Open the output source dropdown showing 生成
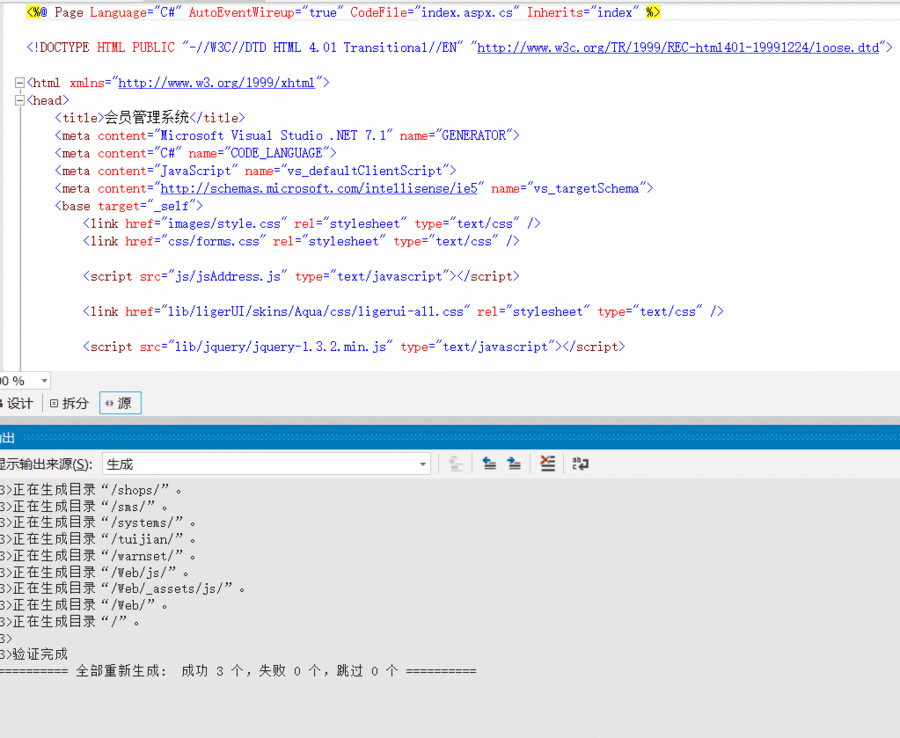900x738 pixels. pos(266,464)
